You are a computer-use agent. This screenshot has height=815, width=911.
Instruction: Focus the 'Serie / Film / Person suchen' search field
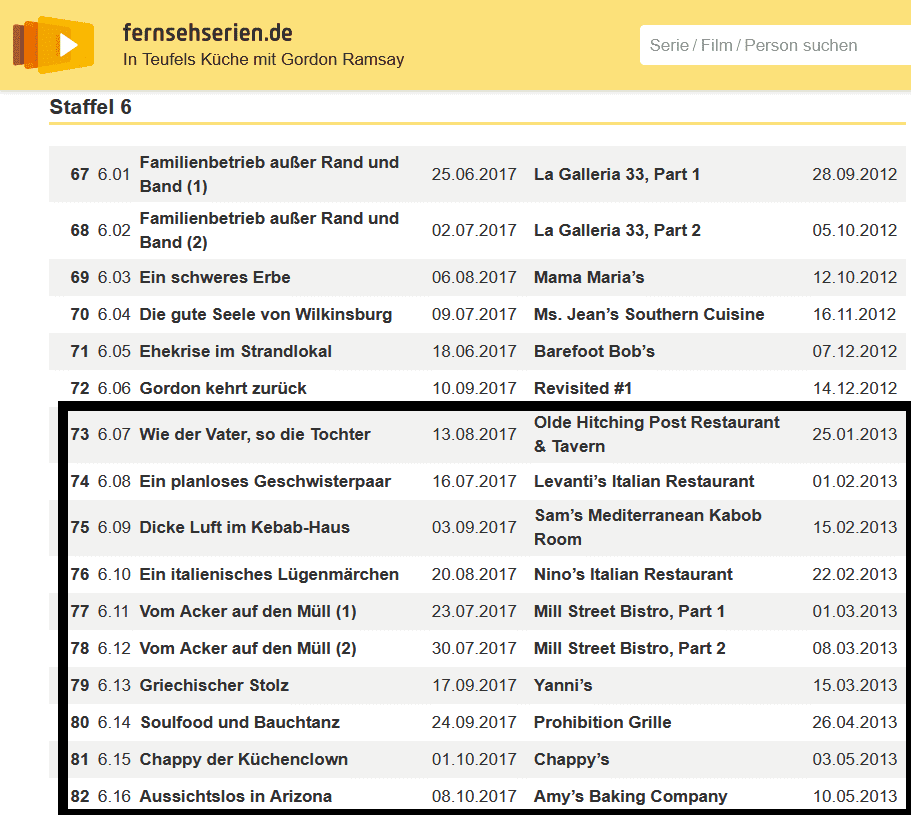pyautogui.click(x=775, y=45)
